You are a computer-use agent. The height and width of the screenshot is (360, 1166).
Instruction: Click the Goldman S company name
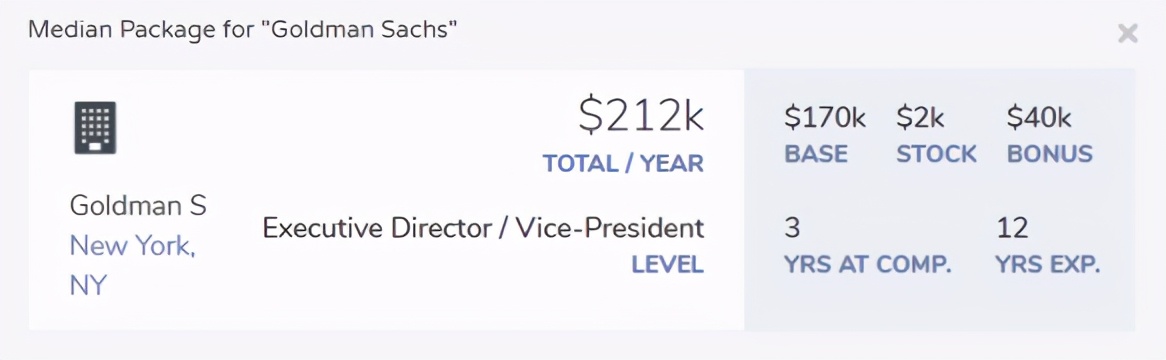point(138,205)
